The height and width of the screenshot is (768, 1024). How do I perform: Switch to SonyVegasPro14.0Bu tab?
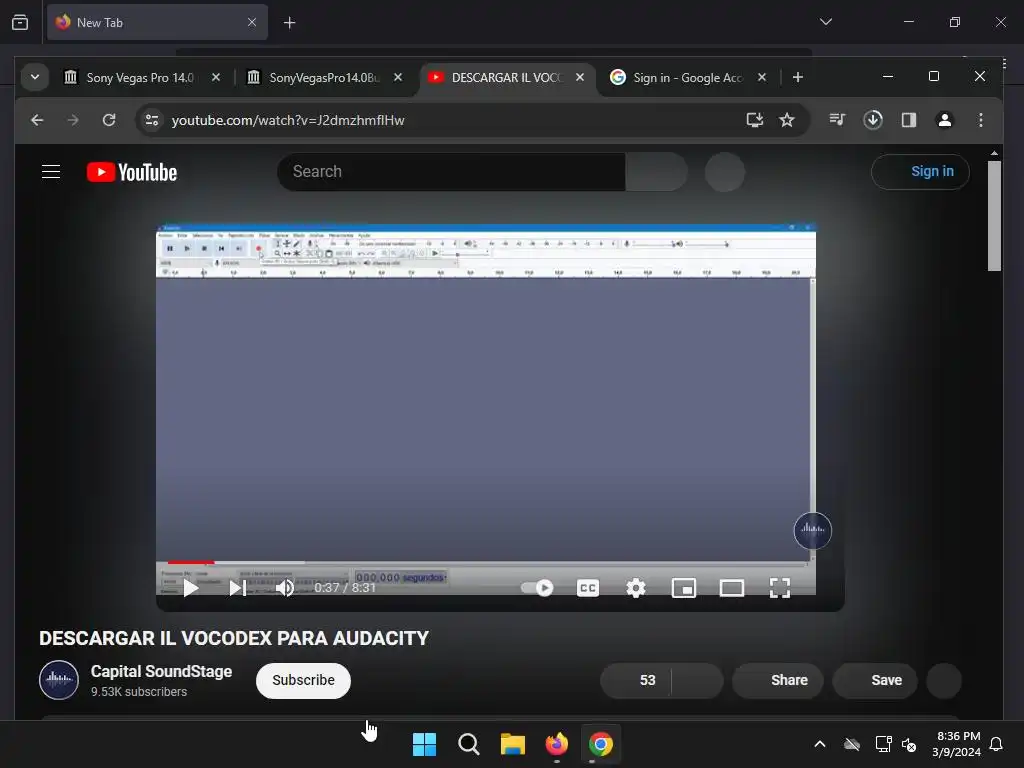tap(324, 78)
